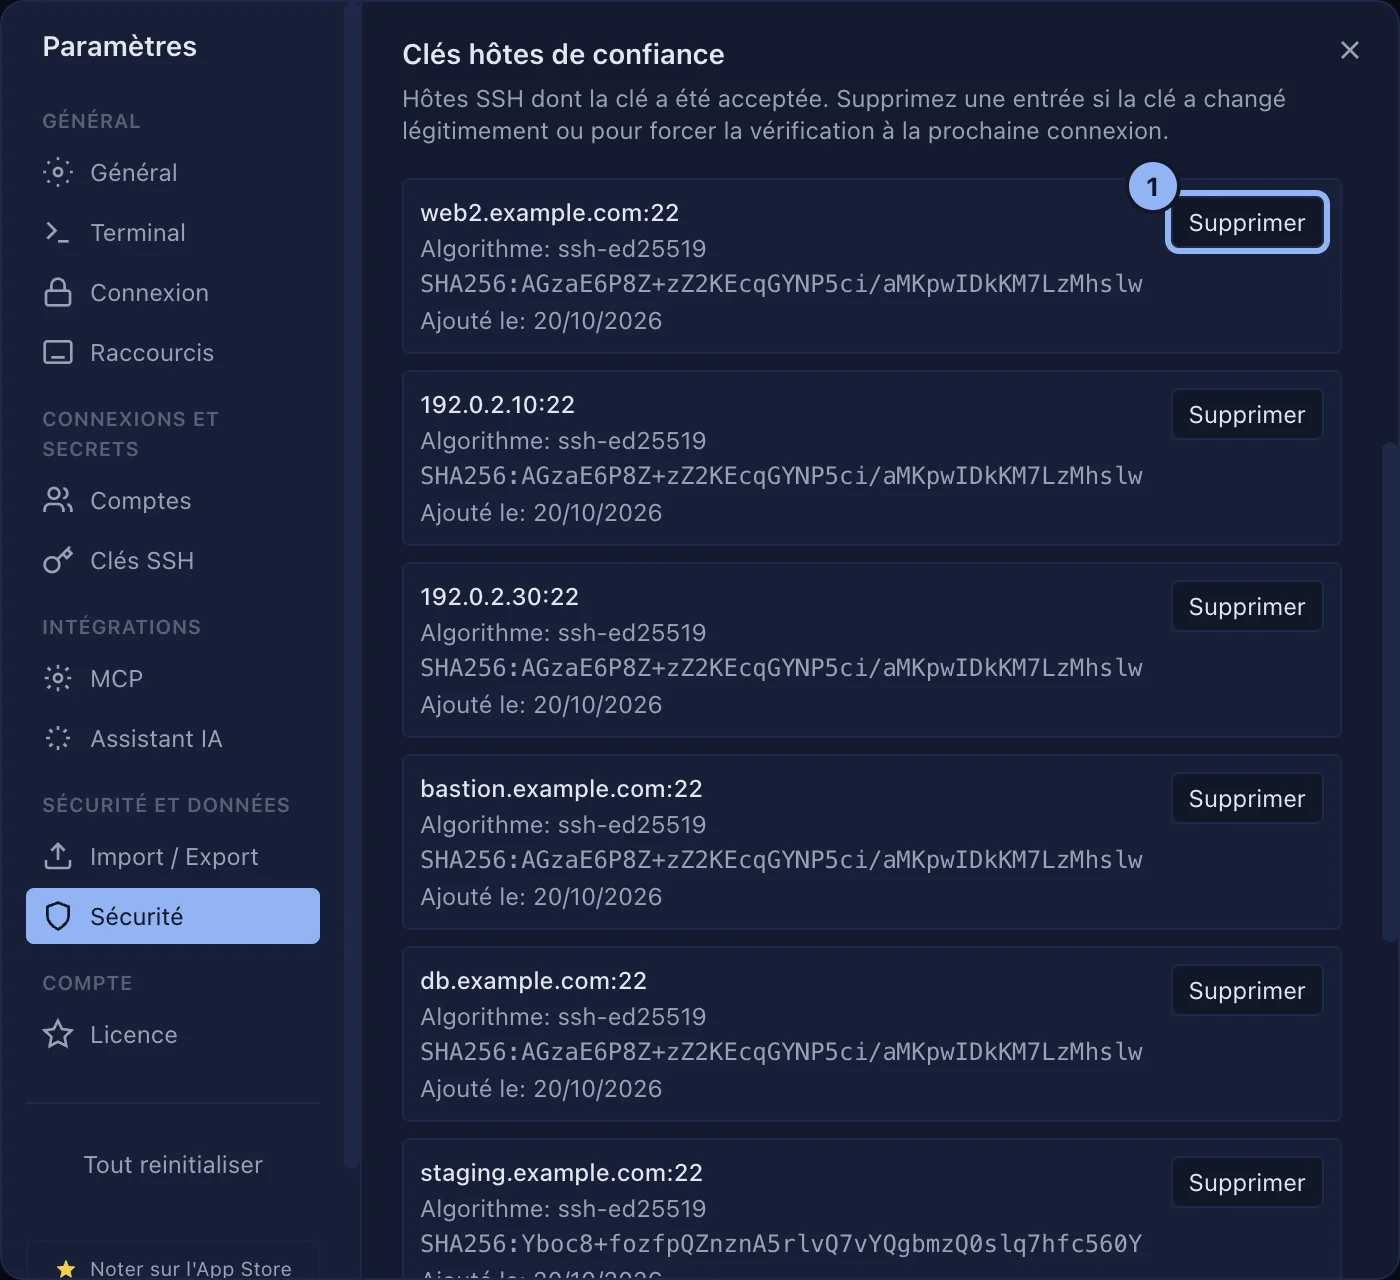Screen dimensions: 1400x1280
Task: Click Ajouté le date under 192.0.2.30:22
Action: click(x=541, y=704)
